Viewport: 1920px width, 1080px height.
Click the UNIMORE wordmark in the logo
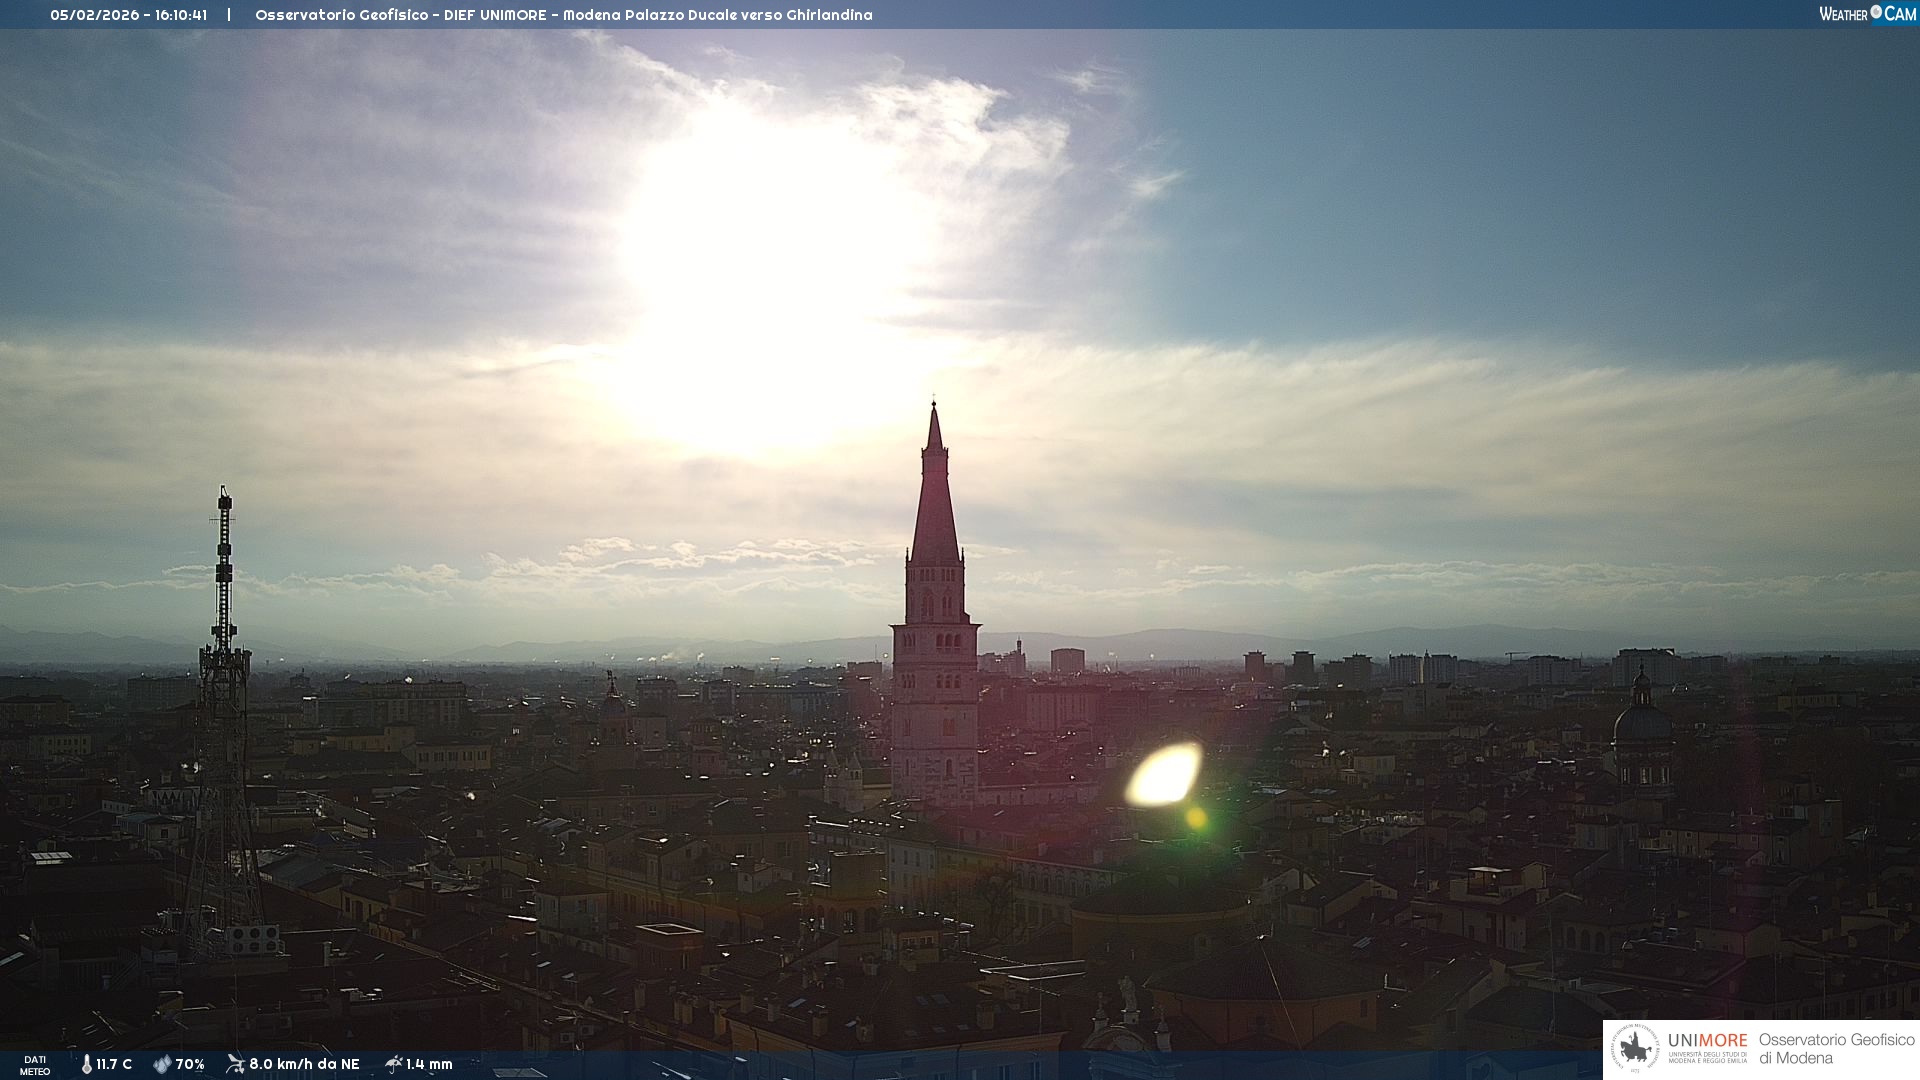[1707, 1040]
